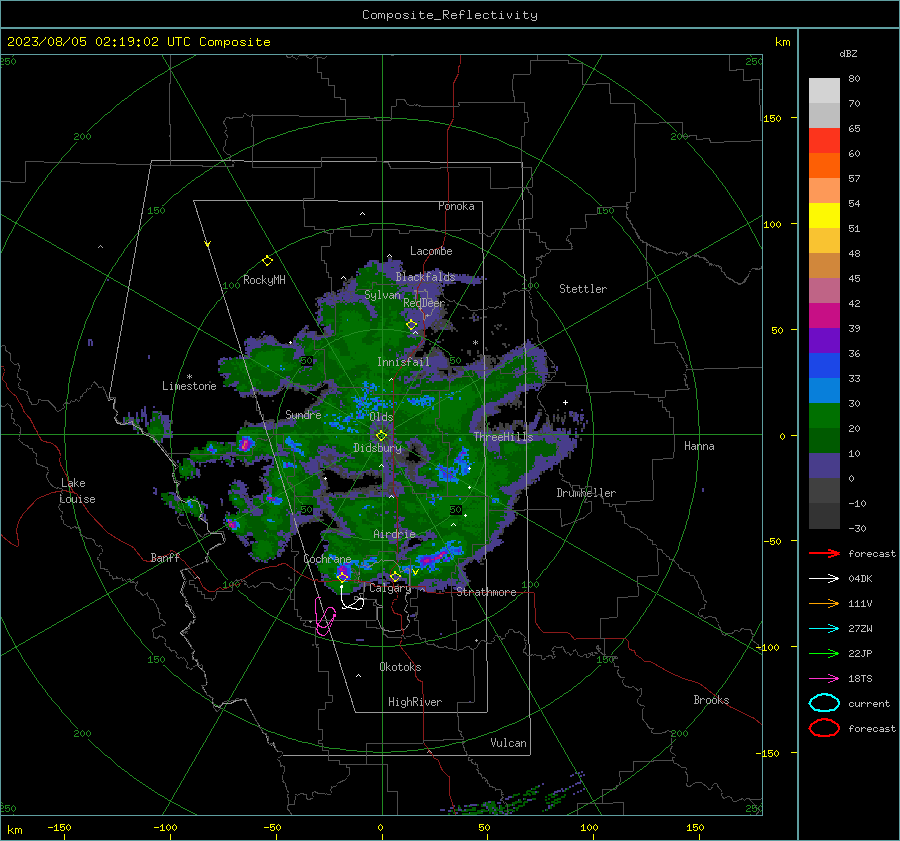Click the Strathmore town label
900x841 pixels.
486,592
